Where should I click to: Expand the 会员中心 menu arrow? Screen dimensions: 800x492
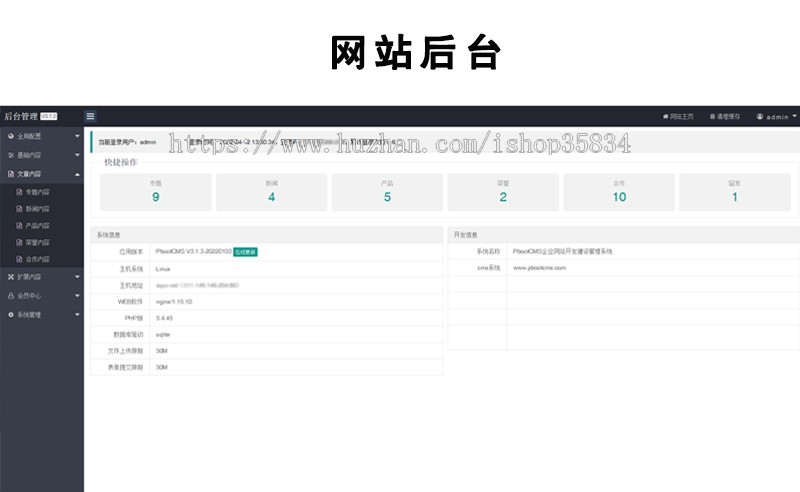77,296
